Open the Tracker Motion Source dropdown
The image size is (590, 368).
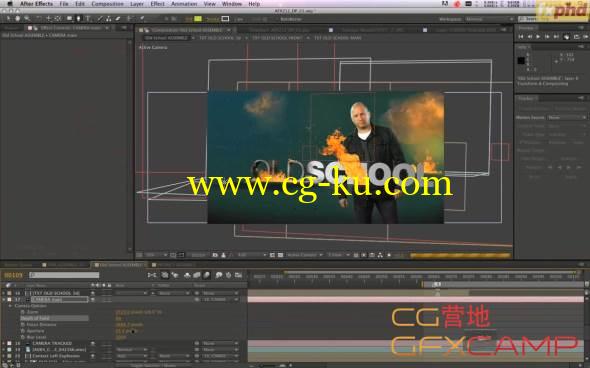click(567, 118)
